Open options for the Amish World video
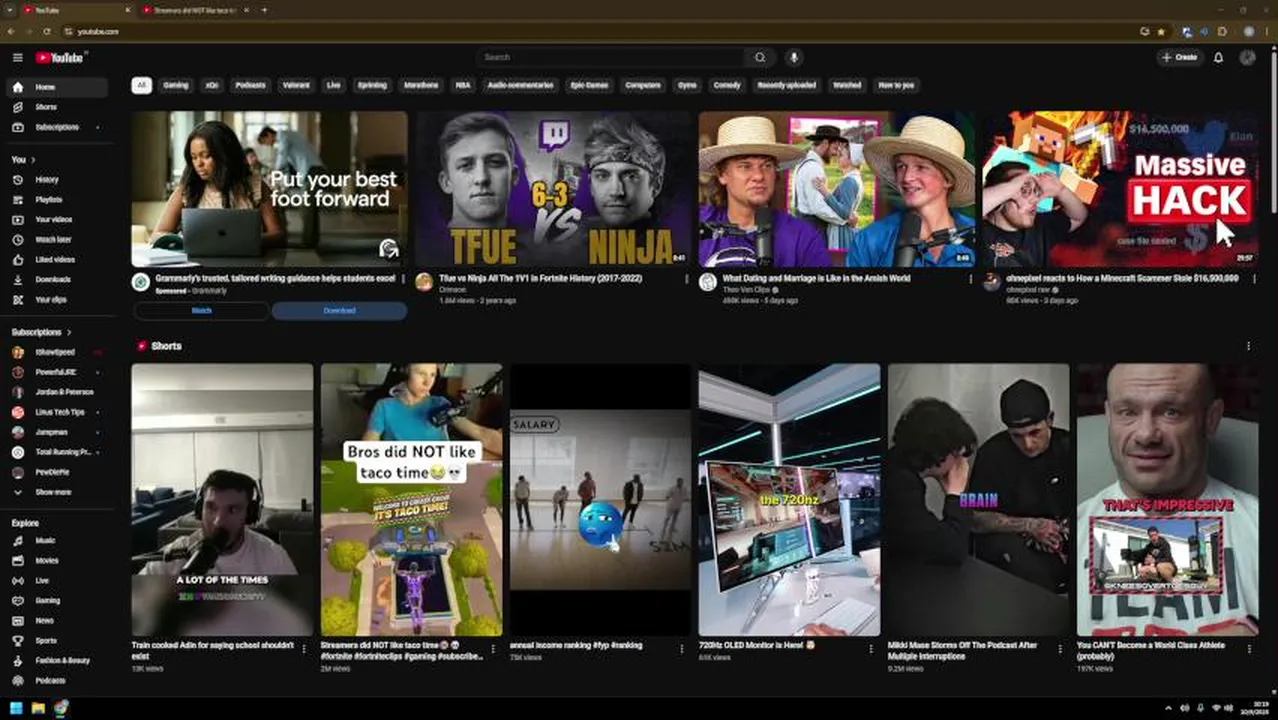The image size is (1278, 720). pos(970,279)
